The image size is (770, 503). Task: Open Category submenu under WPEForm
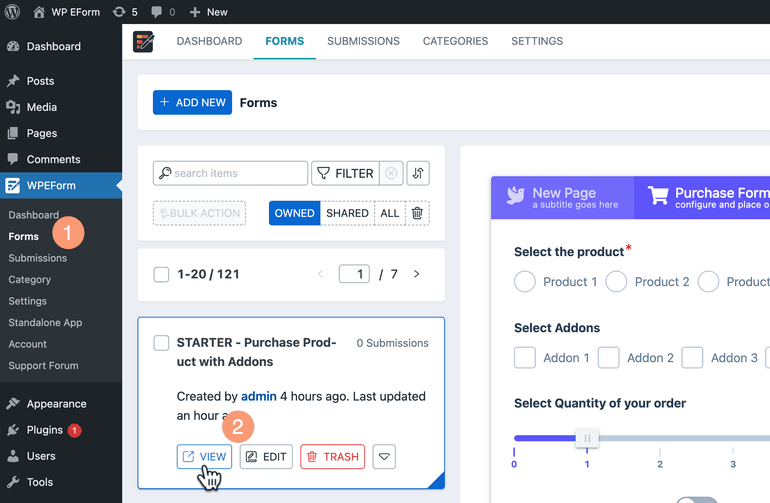tap(29, 279)
